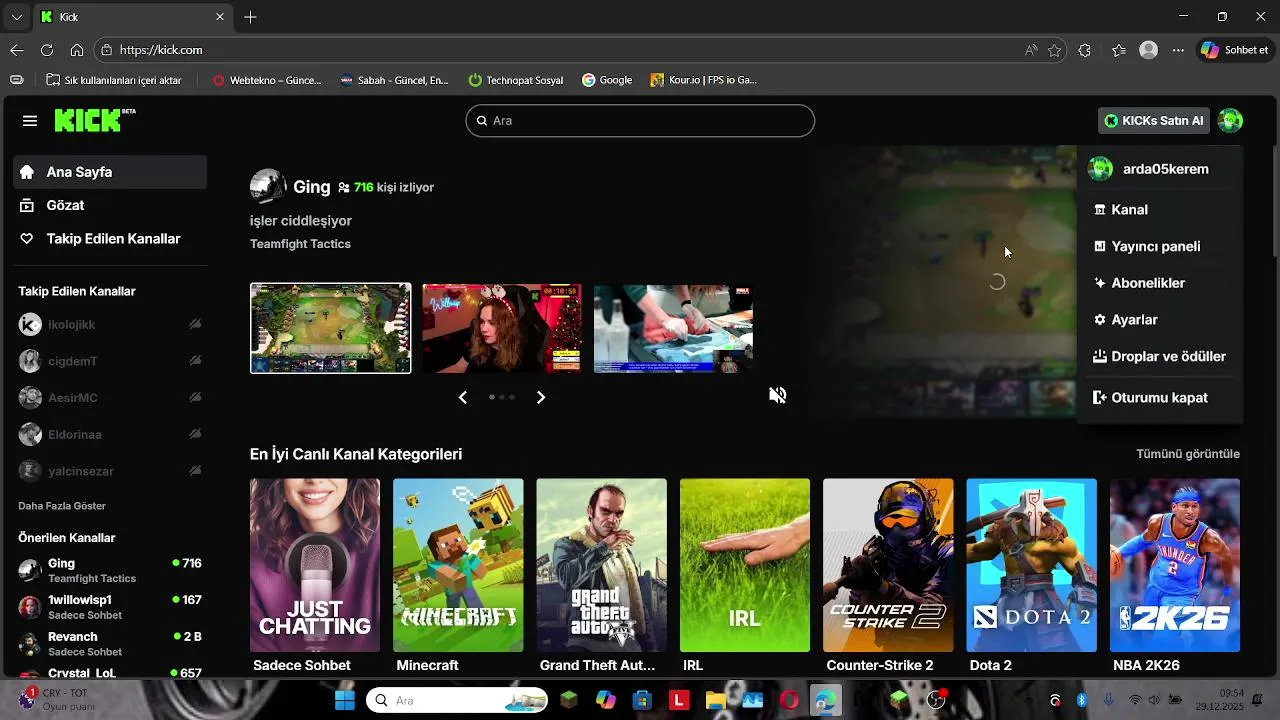This screenshot has width=1280, height=720.
Task: Open the Technopat Sosyal bookmark
Action: click(x=515, y=80)
